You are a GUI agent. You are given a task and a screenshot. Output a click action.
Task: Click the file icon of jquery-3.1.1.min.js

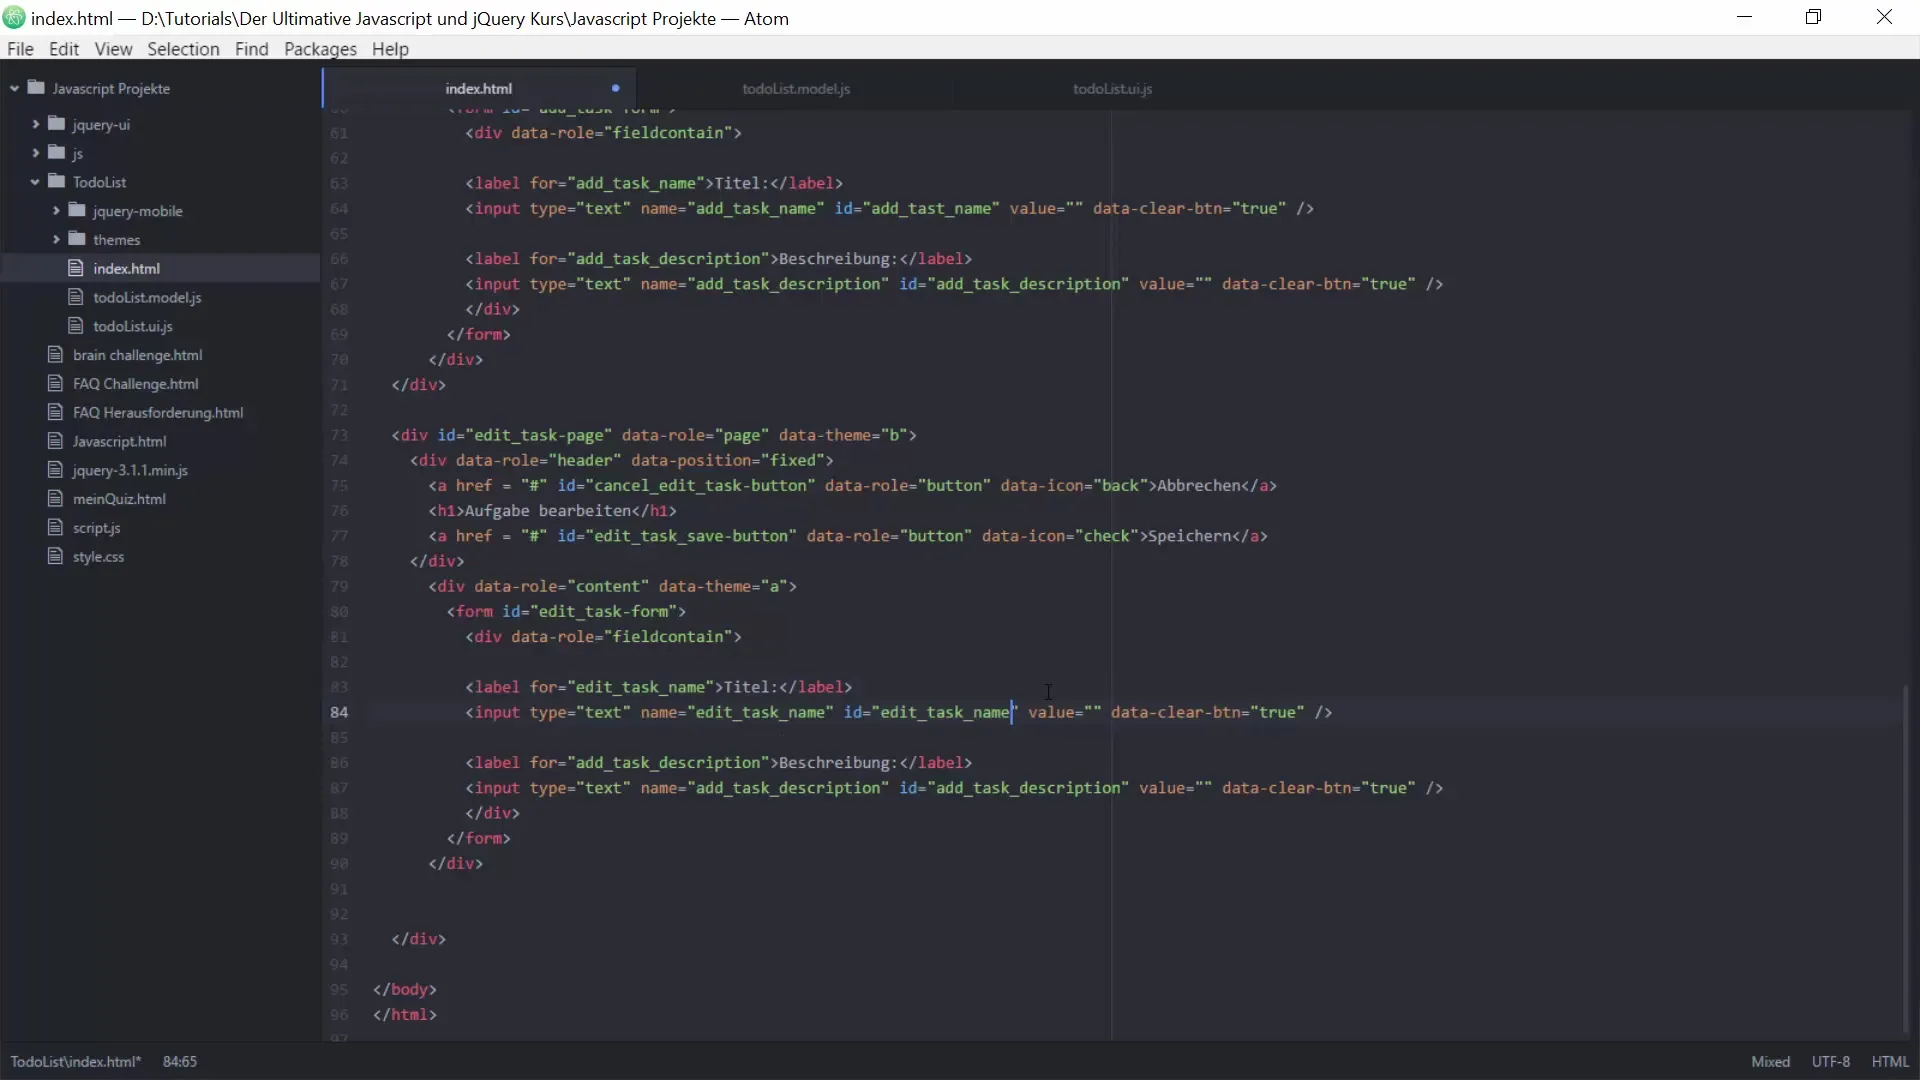(x=55, y=470)
